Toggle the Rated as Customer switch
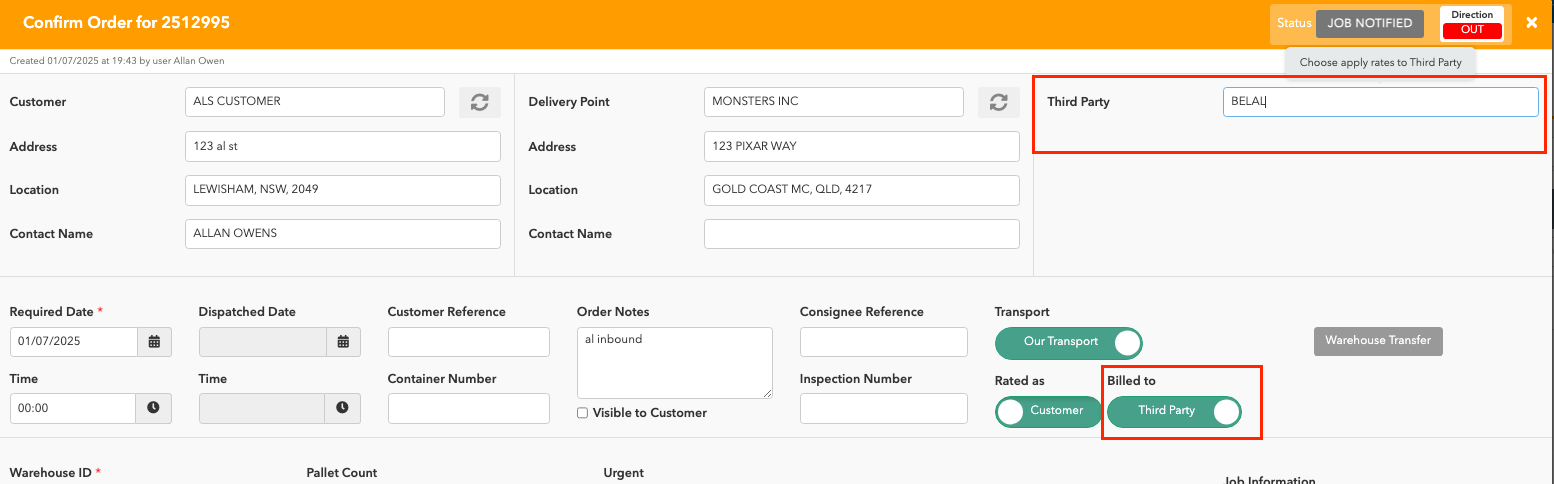 click(1047, 411)
